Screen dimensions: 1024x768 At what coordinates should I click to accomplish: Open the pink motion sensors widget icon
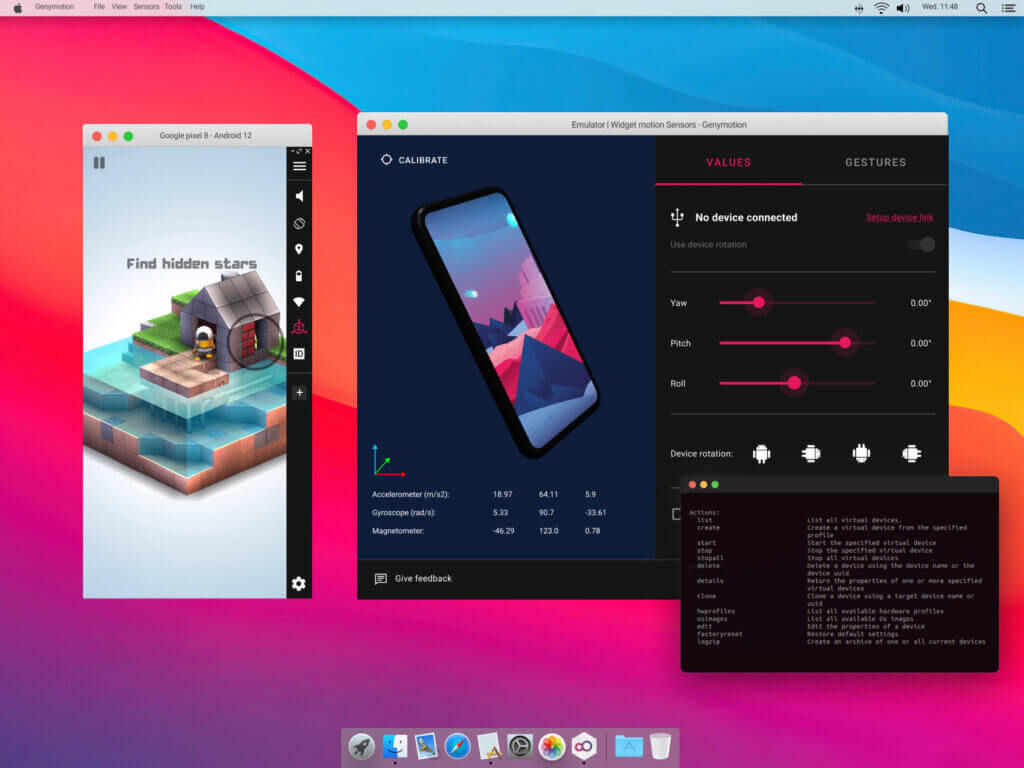pos(299,327)
